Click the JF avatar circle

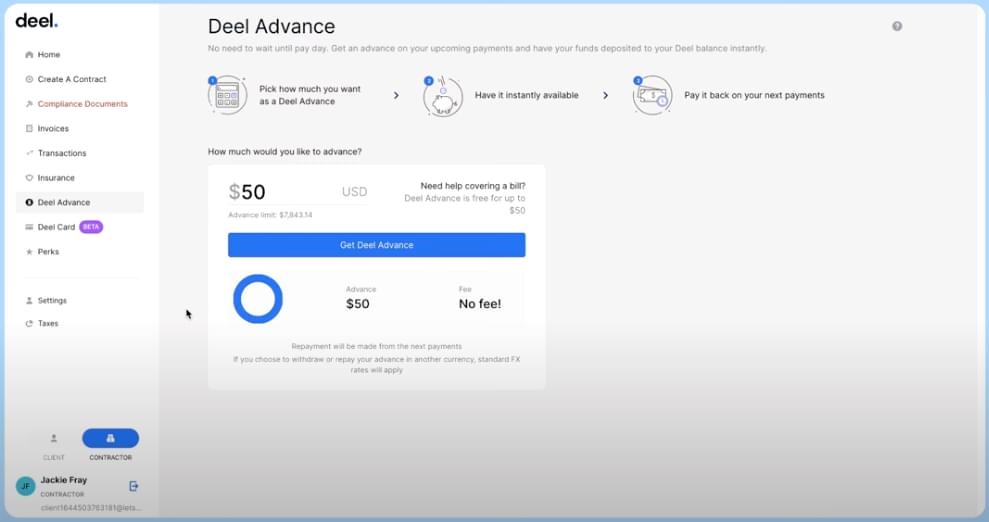(x=25, y=486)
